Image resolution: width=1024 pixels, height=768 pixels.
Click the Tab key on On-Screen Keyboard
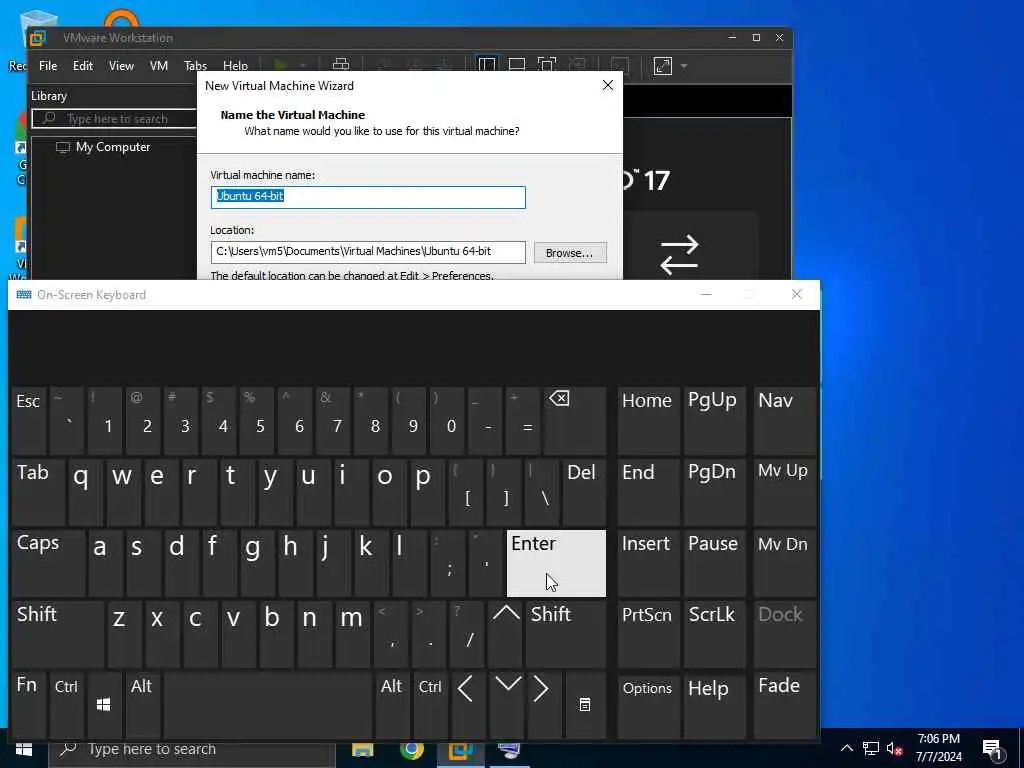(x=38, y=492)
